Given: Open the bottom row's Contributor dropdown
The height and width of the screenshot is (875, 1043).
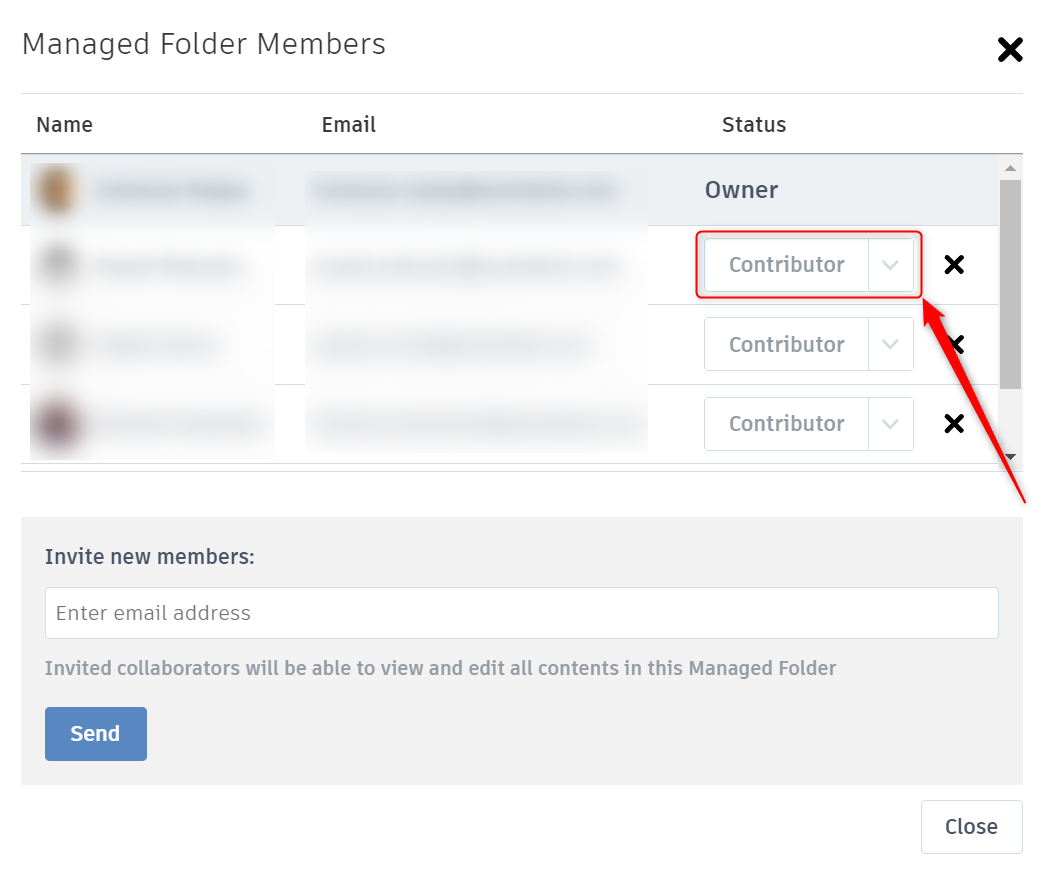Looking at the screenshot, I should [808, 423].
